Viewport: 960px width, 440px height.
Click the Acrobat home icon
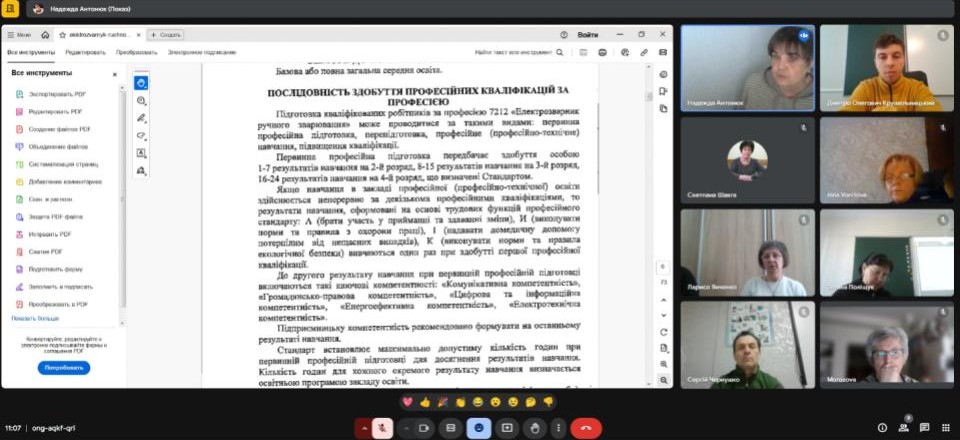[x=46, y=35]
